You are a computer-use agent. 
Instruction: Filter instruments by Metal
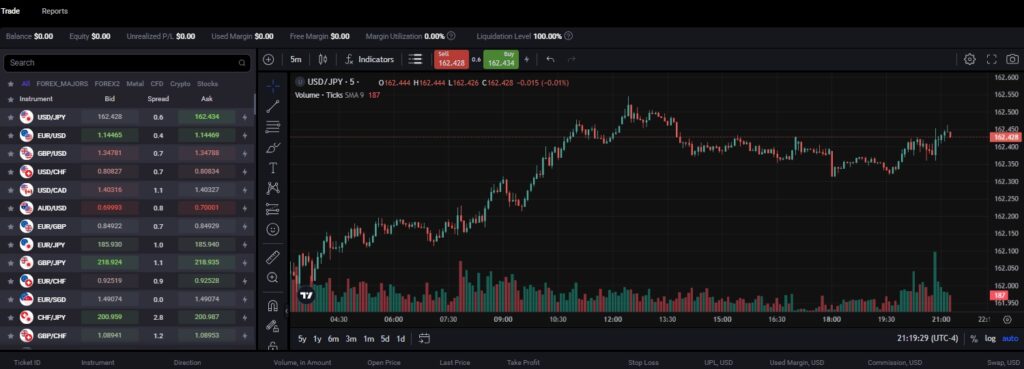(135, 84)
